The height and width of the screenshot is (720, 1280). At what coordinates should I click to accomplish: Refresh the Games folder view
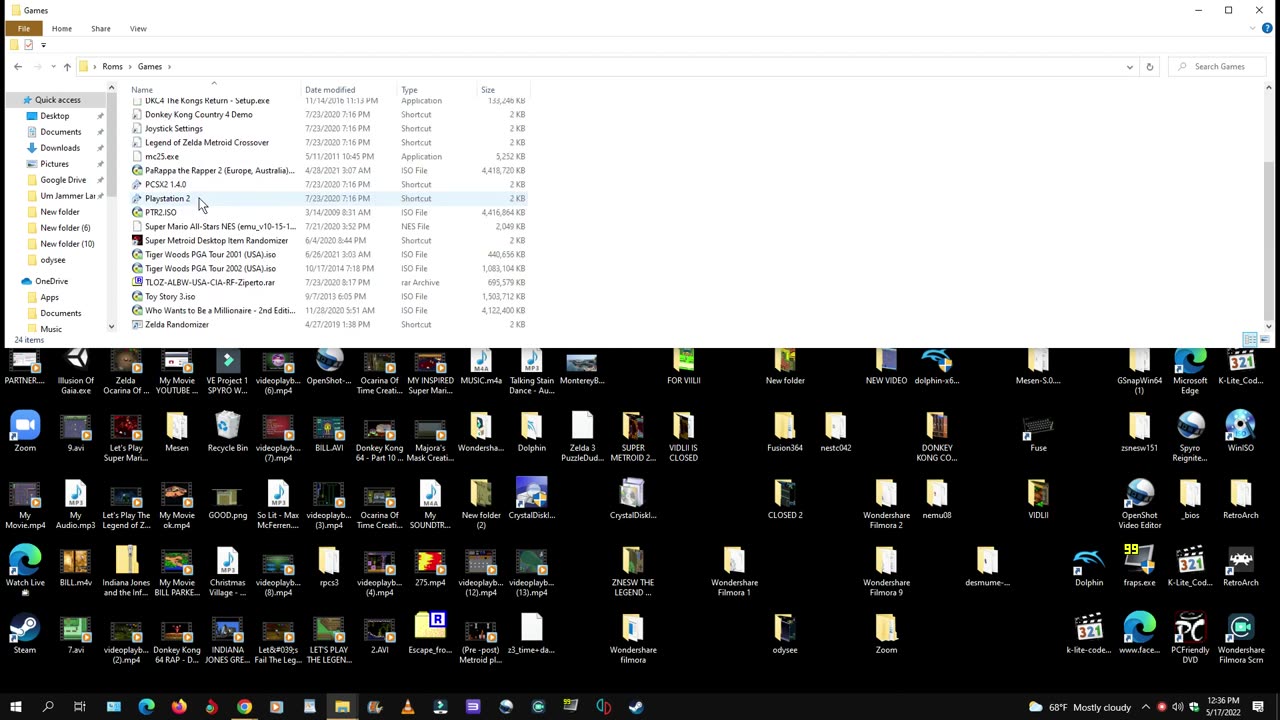(1149, 67)
